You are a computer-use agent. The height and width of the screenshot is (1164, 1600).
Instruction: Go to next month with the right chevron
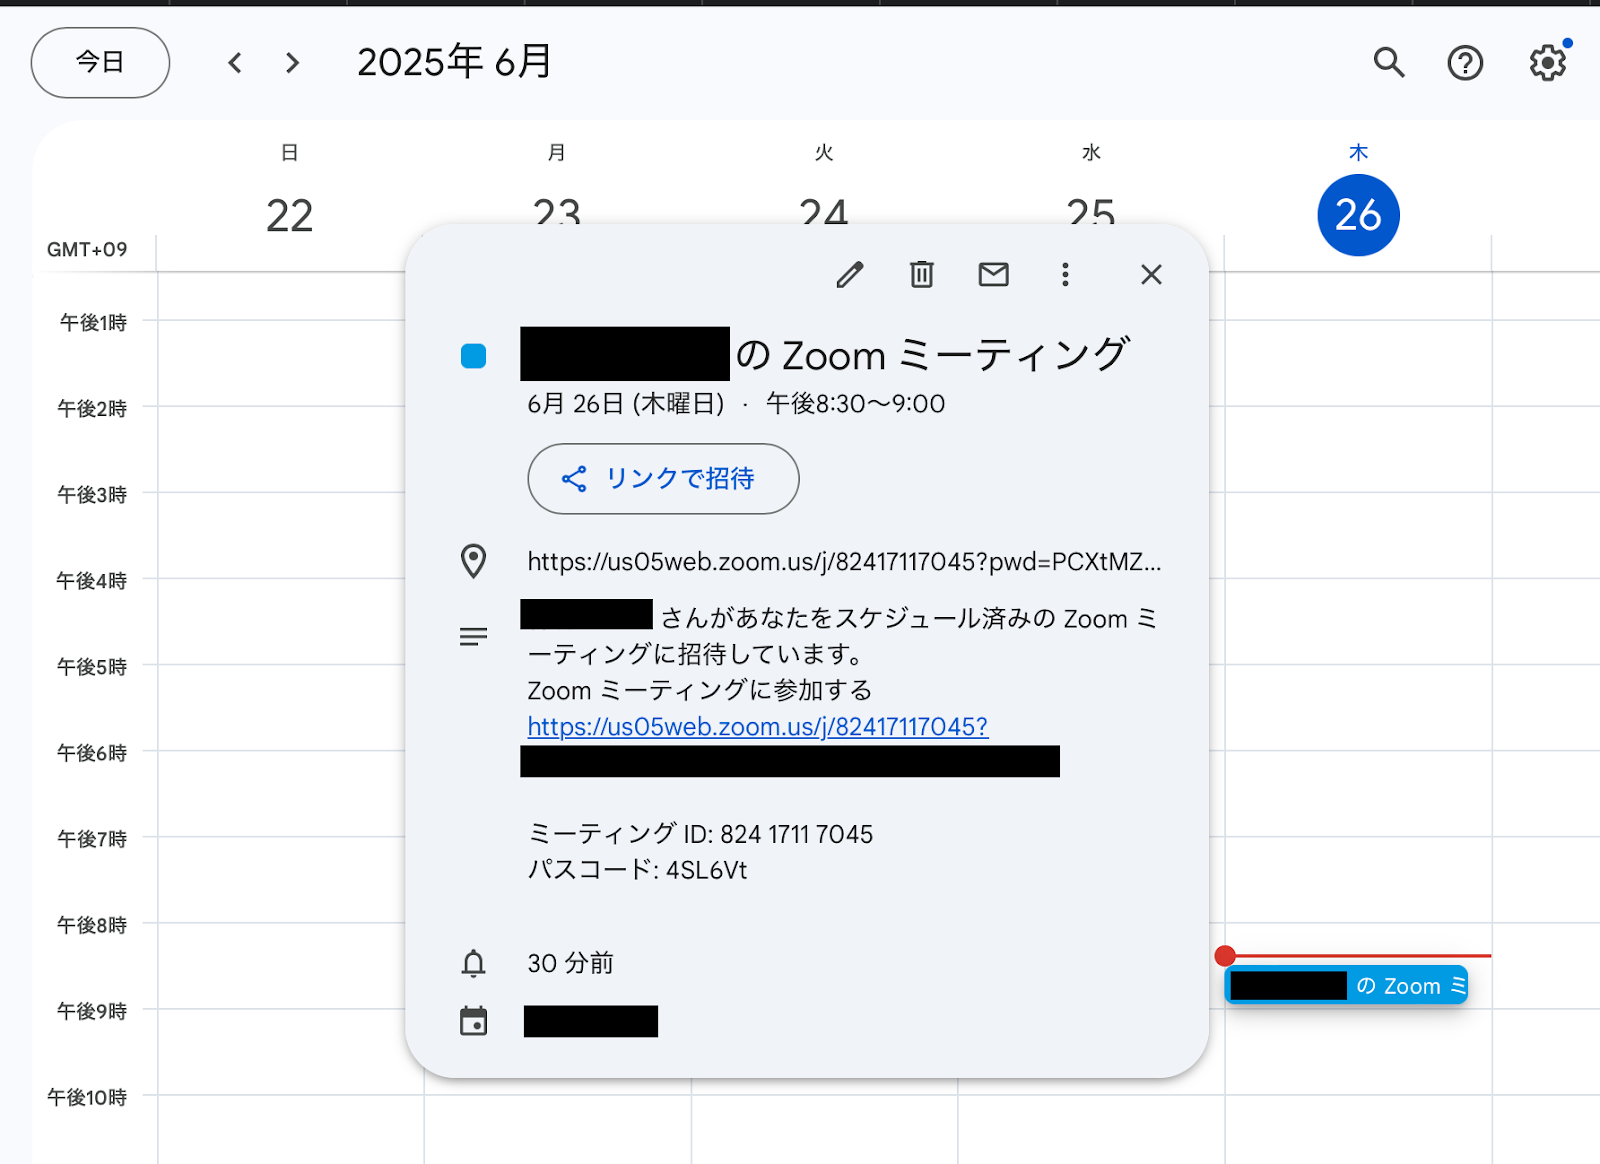(292, 62)
